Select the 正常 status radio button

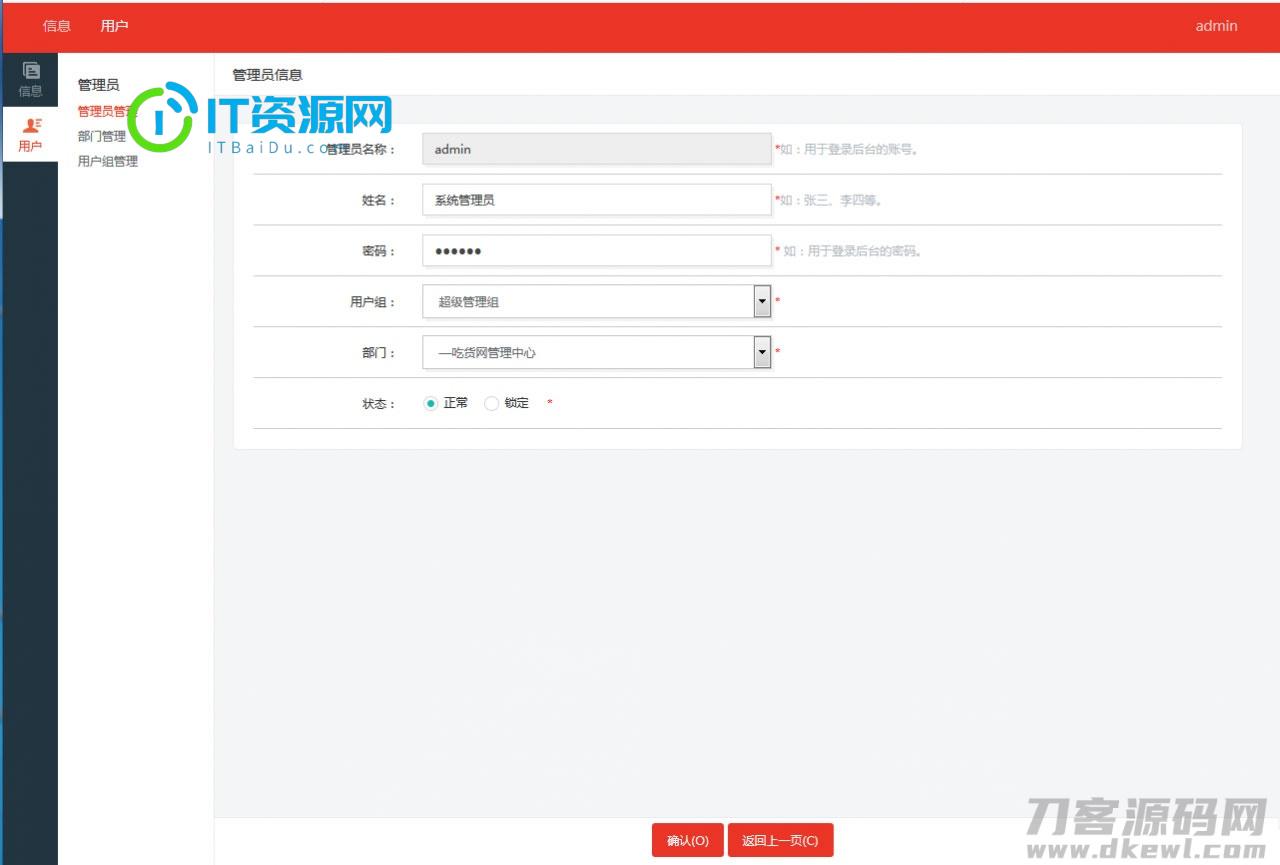point(431,403)
